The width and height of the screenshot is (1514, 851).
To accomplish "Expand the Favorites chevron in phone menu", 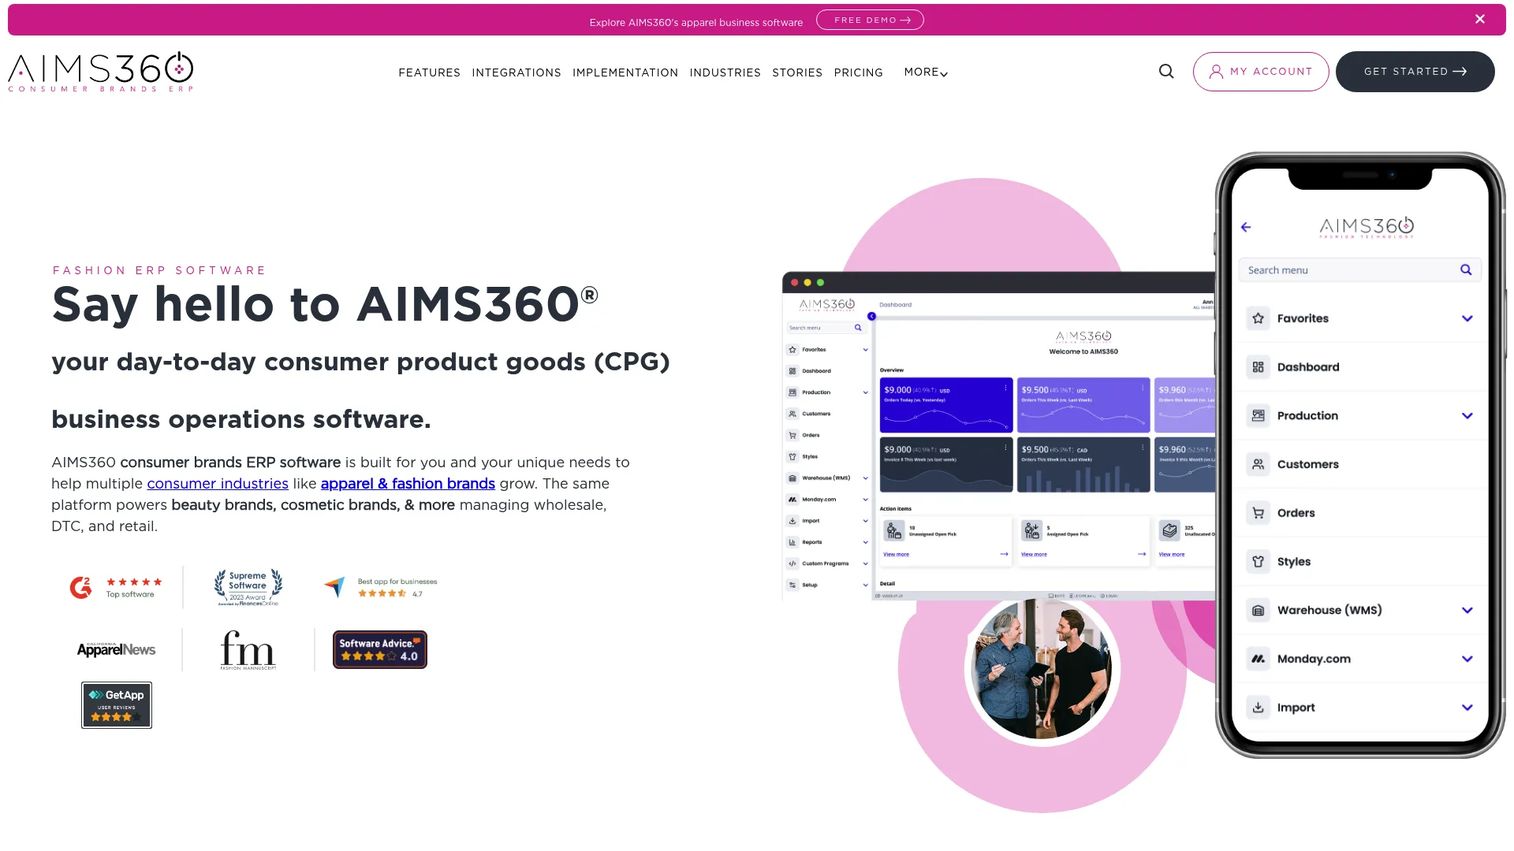I will 1467,319.
